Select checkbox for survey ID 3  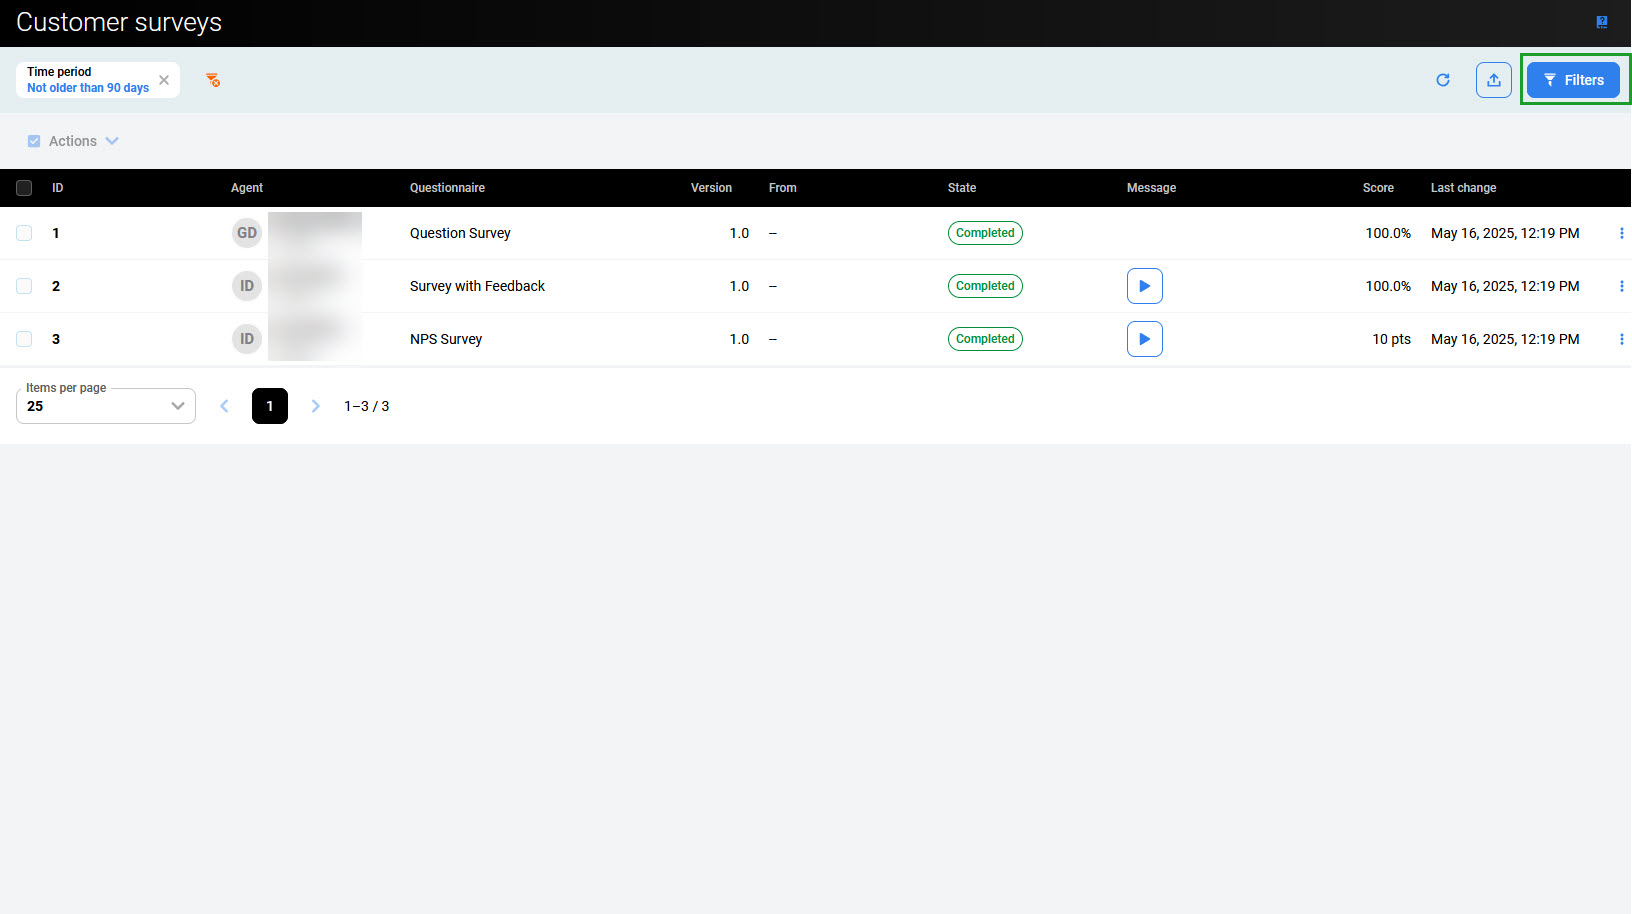(24, 339)
